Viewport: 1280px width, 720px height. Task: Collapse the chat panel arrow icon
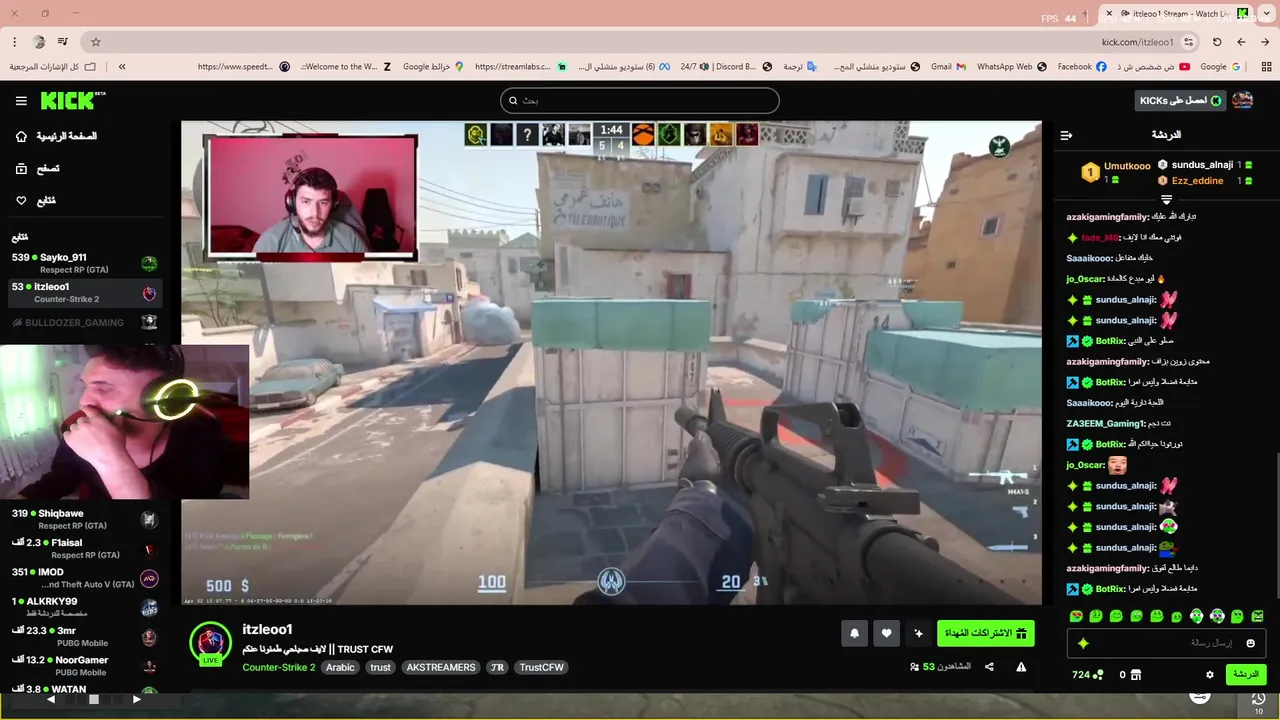tap(1066, 135)
